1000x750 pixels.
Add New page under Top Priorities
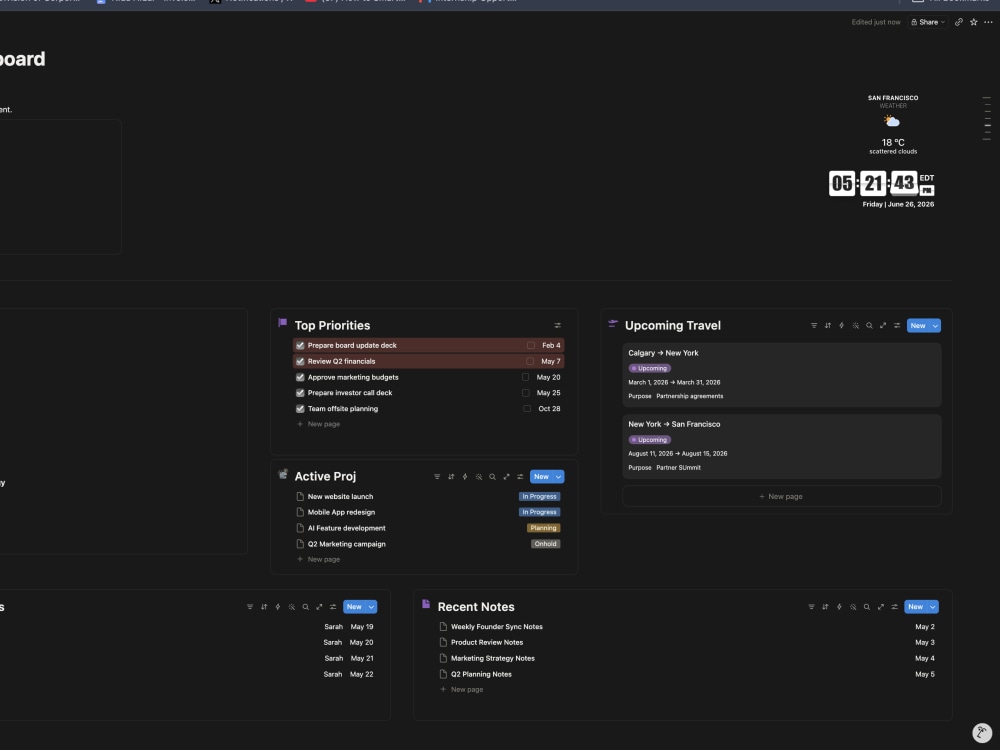pyautogui.click(x=318, y=424)
